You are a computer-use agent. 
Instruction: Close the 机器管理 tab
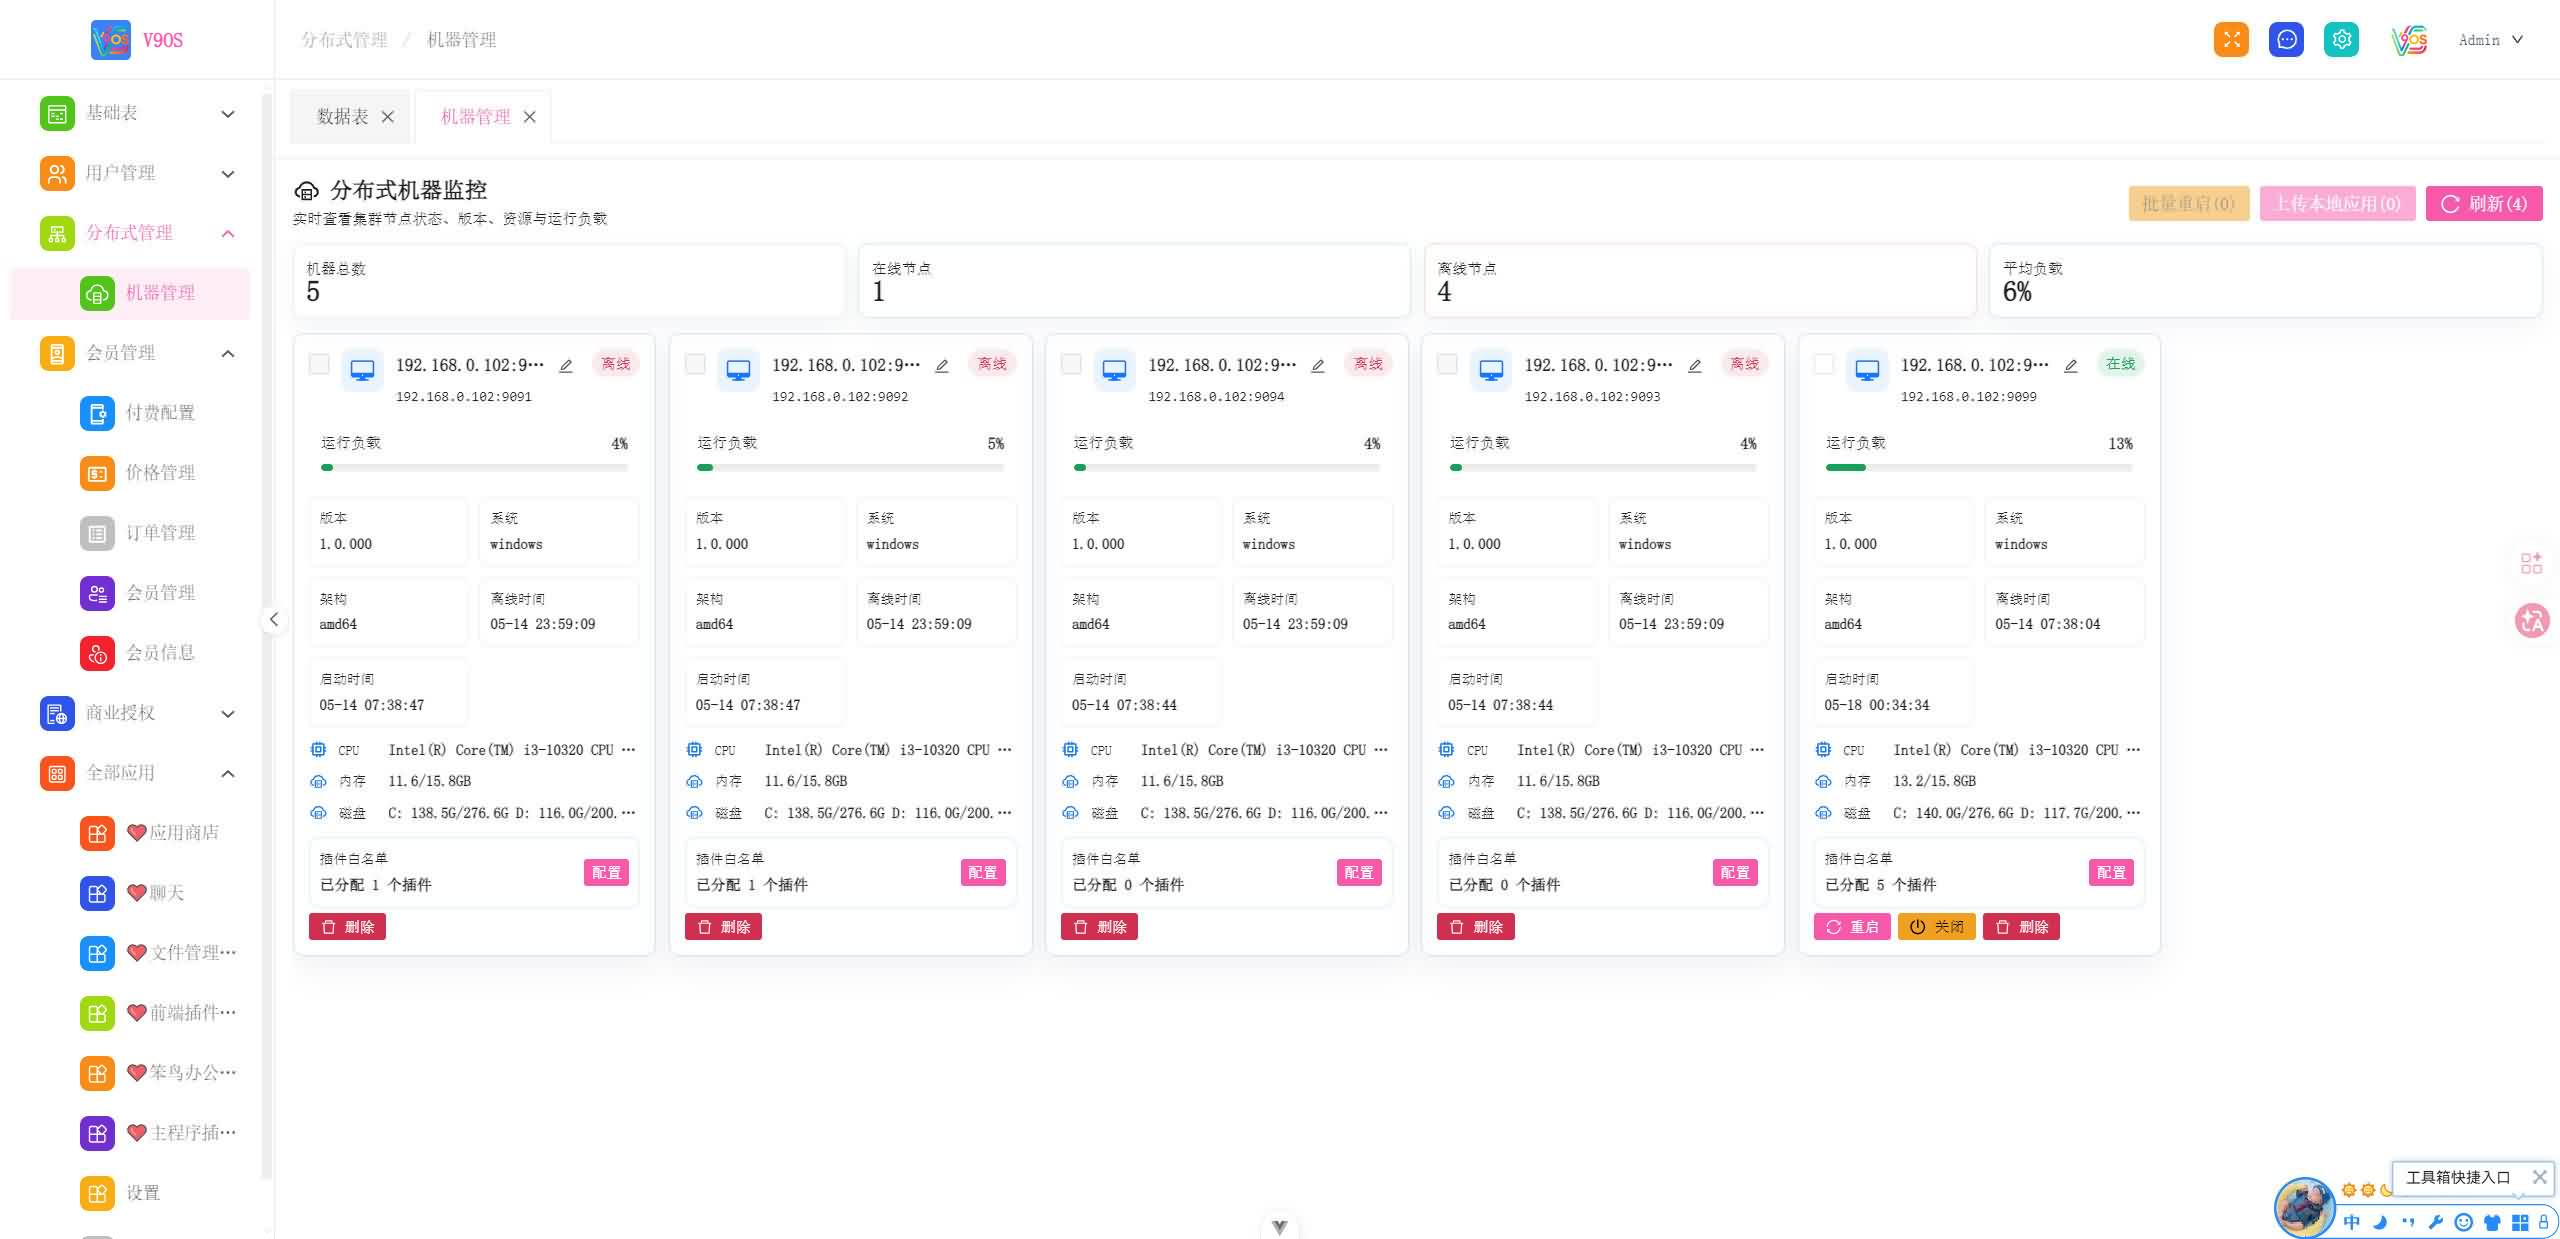[530, 117]
